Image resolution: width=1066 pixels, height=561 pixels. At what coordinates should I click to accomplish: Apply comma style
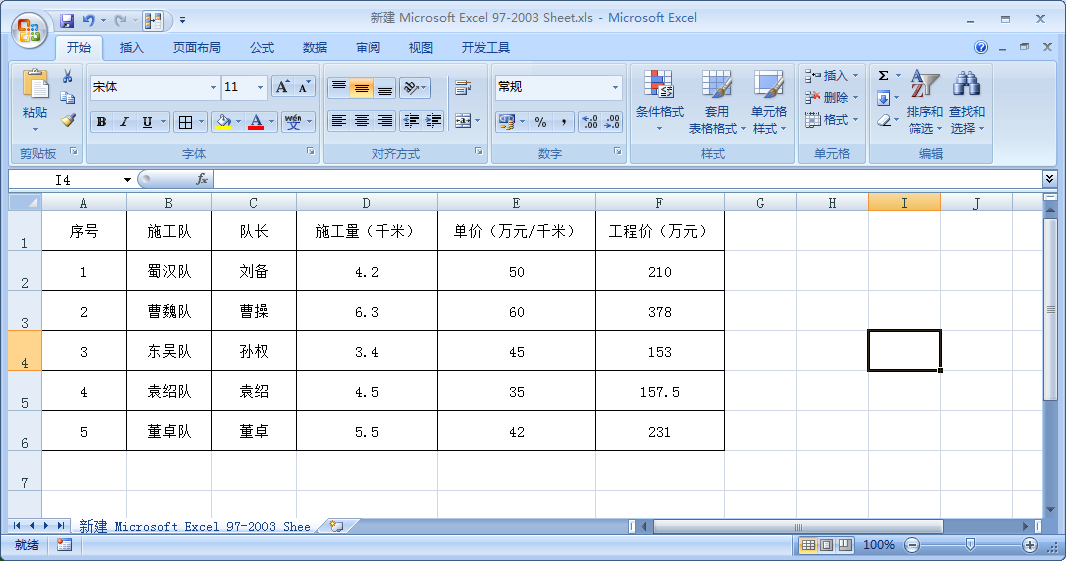[x=564, y=122]
